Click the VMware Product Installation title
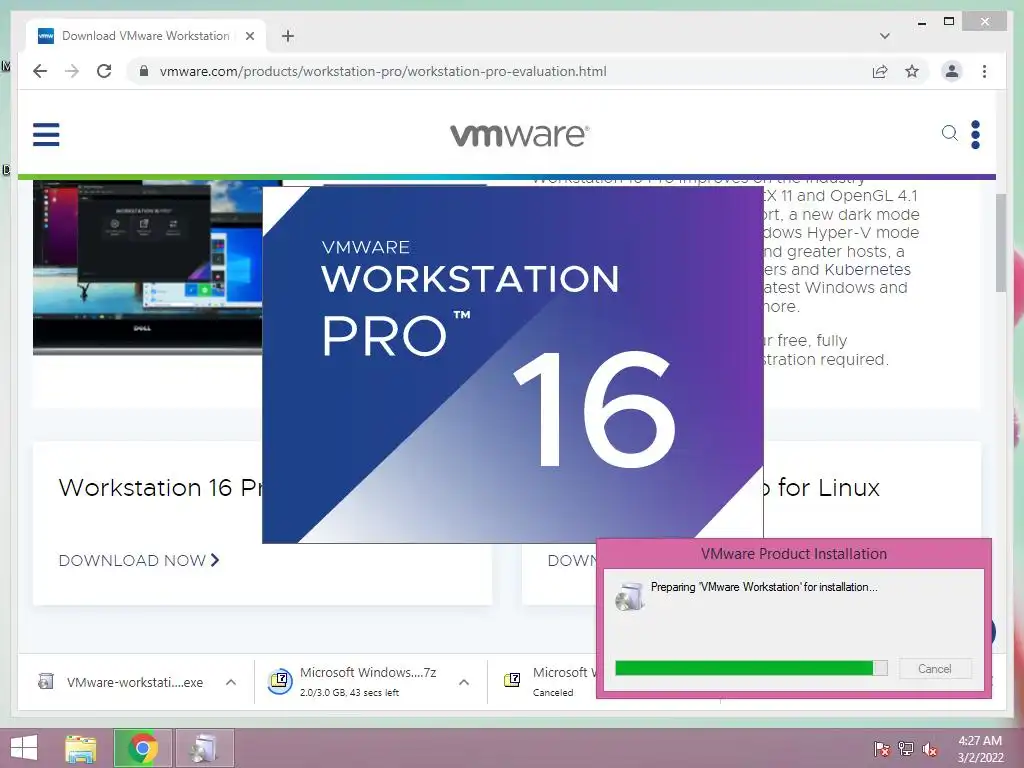Image resolution: width=1024 pixels, height=768 pixels. click(x=793, y=554)
